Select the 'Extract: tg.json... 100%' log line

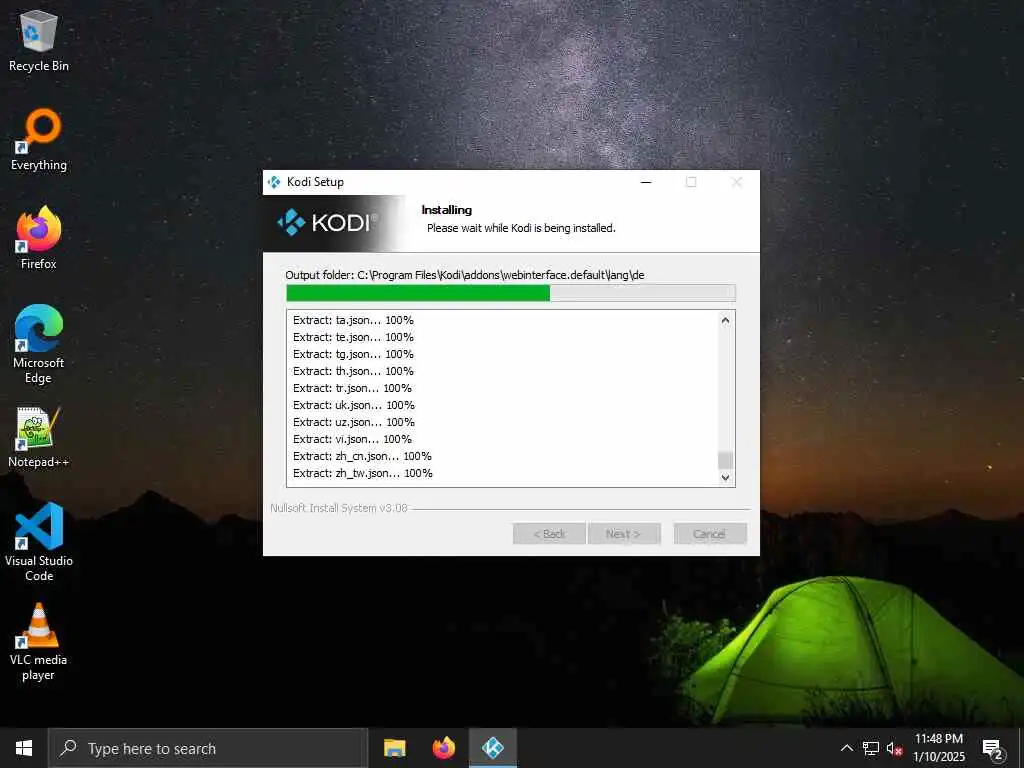353,354
